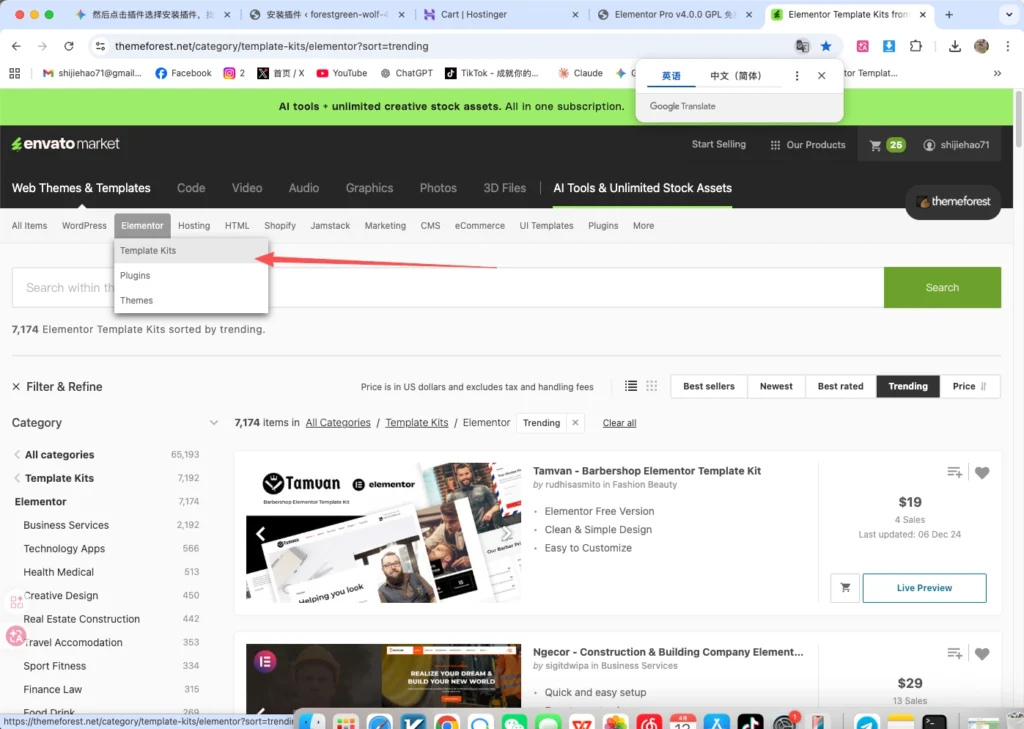
Task: Add Tamvan kit to a collection
Action: click(954, 472)
